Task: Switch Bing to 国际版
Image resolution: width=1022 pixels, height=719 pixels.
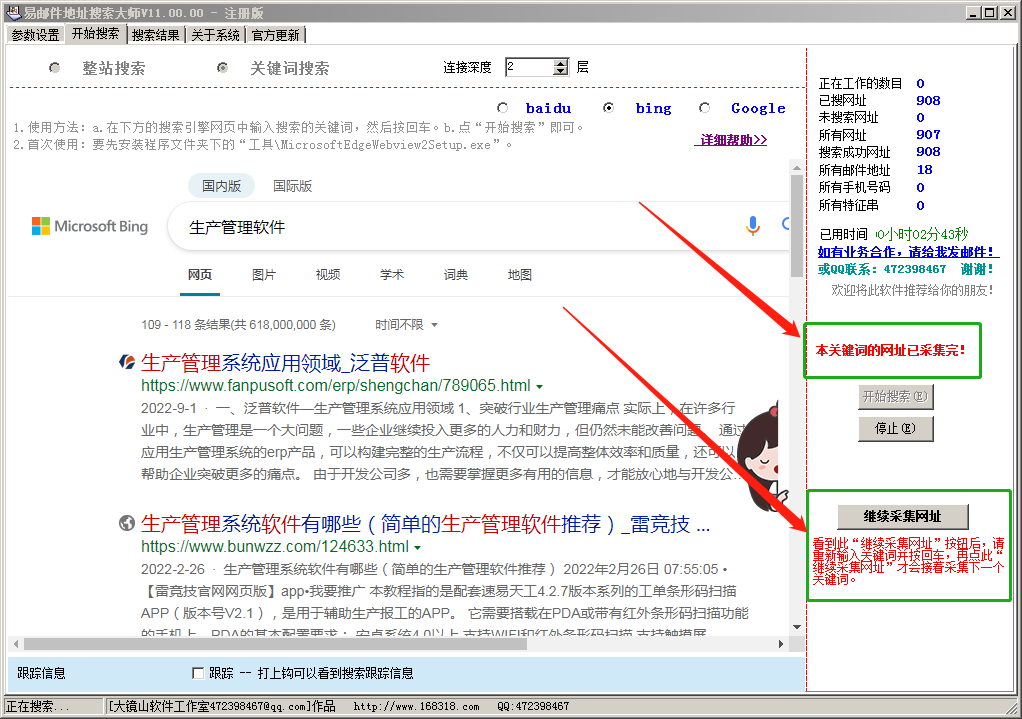Action: (292, 186)
